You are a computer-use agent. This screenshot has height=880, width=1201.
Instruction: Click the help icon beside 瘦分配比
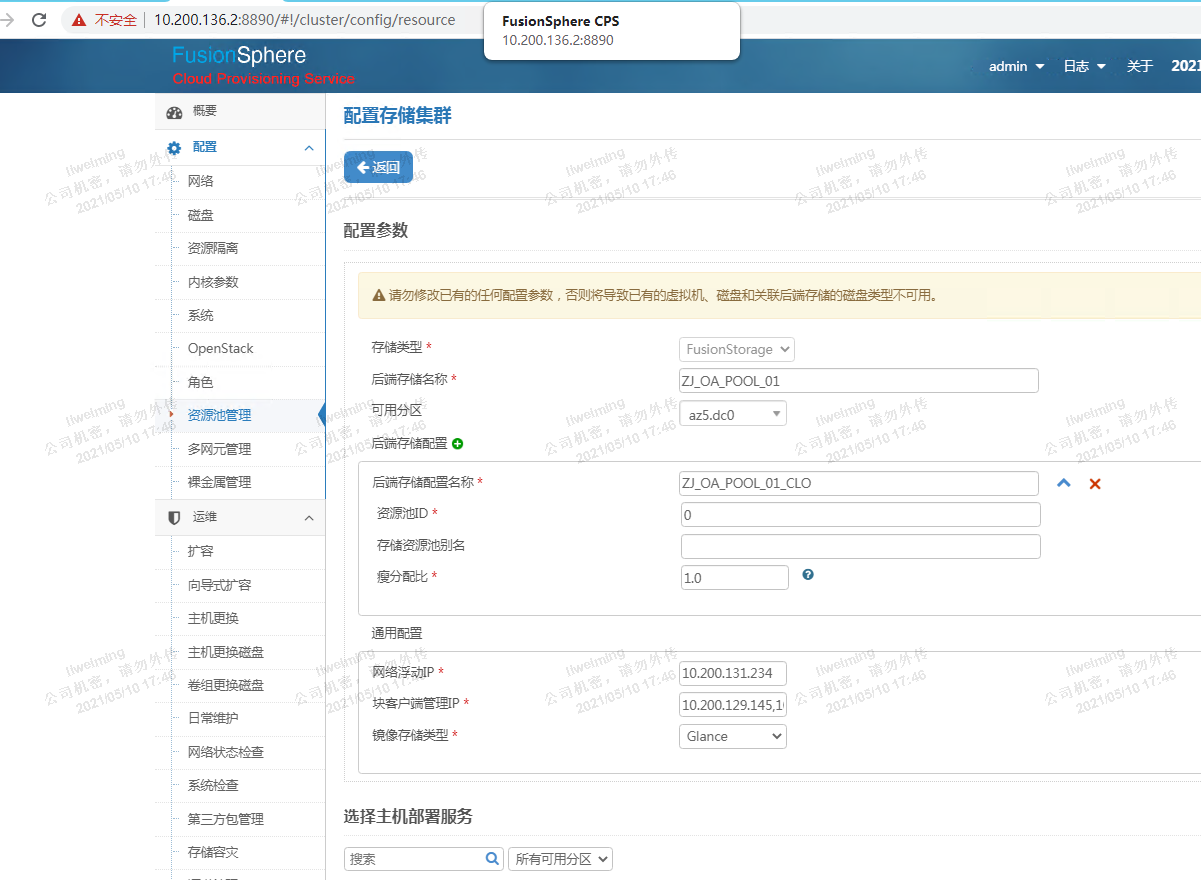pyautogui.click(x=808, y=575)
